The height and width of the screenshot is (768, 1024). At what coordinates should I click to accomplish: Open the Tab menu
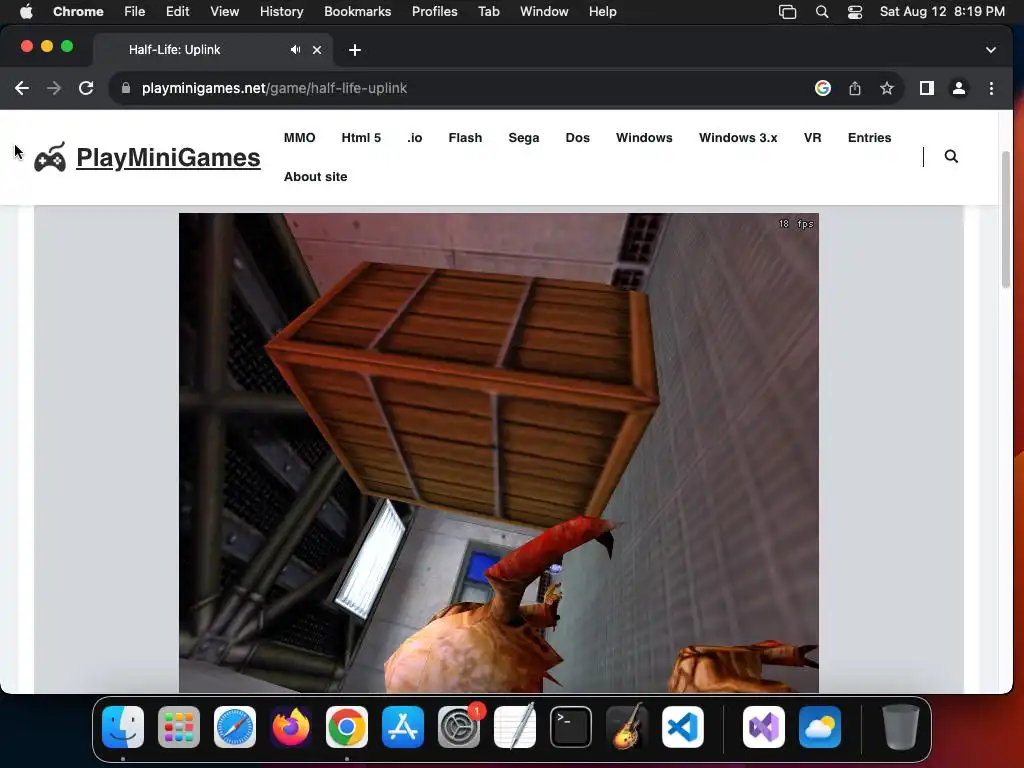pyautogui.click(x=488, y=12)
